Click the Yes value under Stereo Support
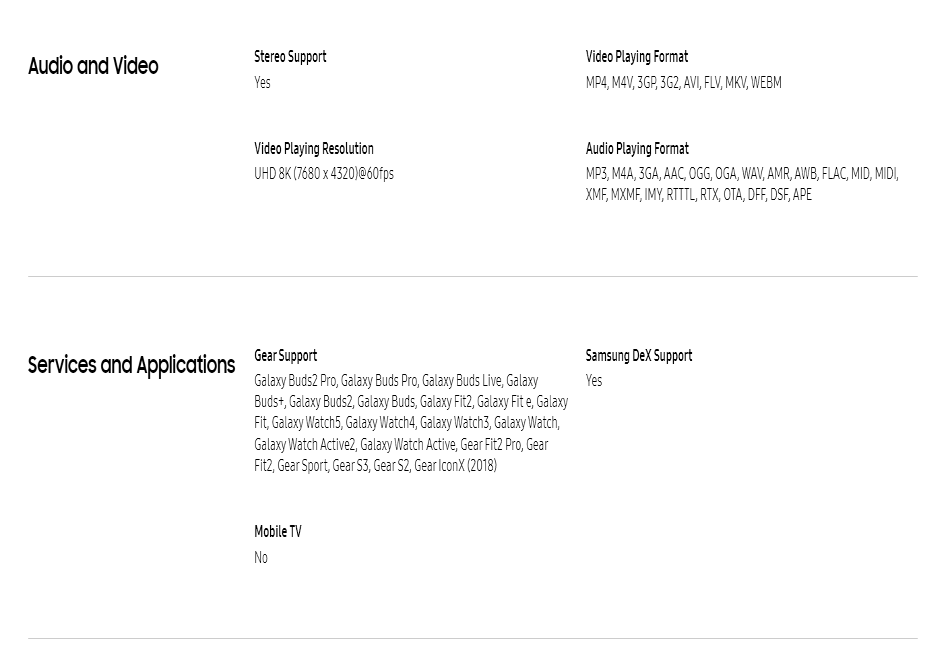Screen dimensions: 950x653 coord(262,82)
